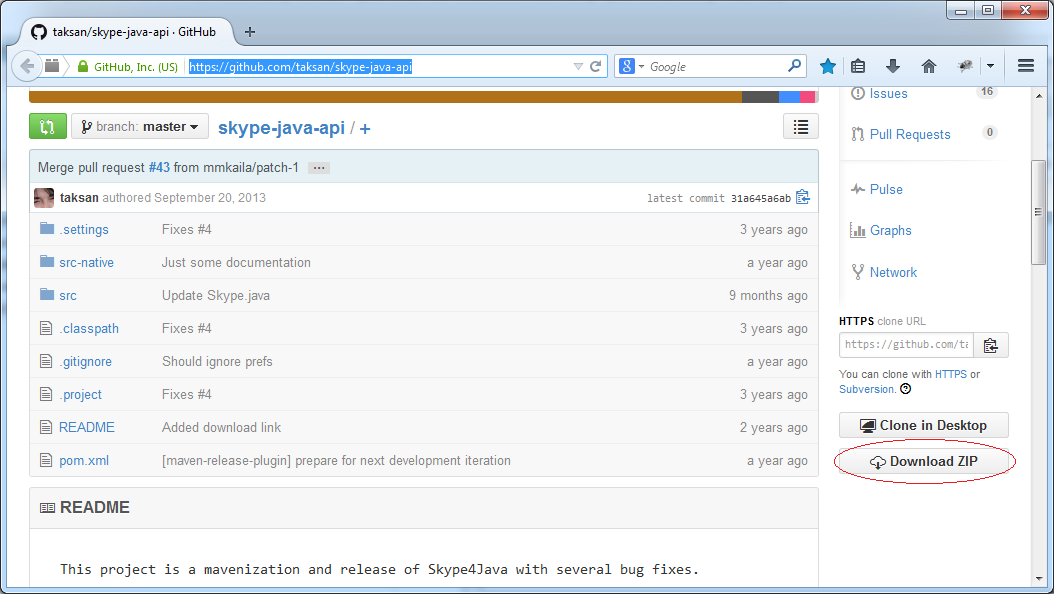This screenshot has height=594, width=1054.
Task: Click the HTTPS clone option link
Action: click(950, 374)
